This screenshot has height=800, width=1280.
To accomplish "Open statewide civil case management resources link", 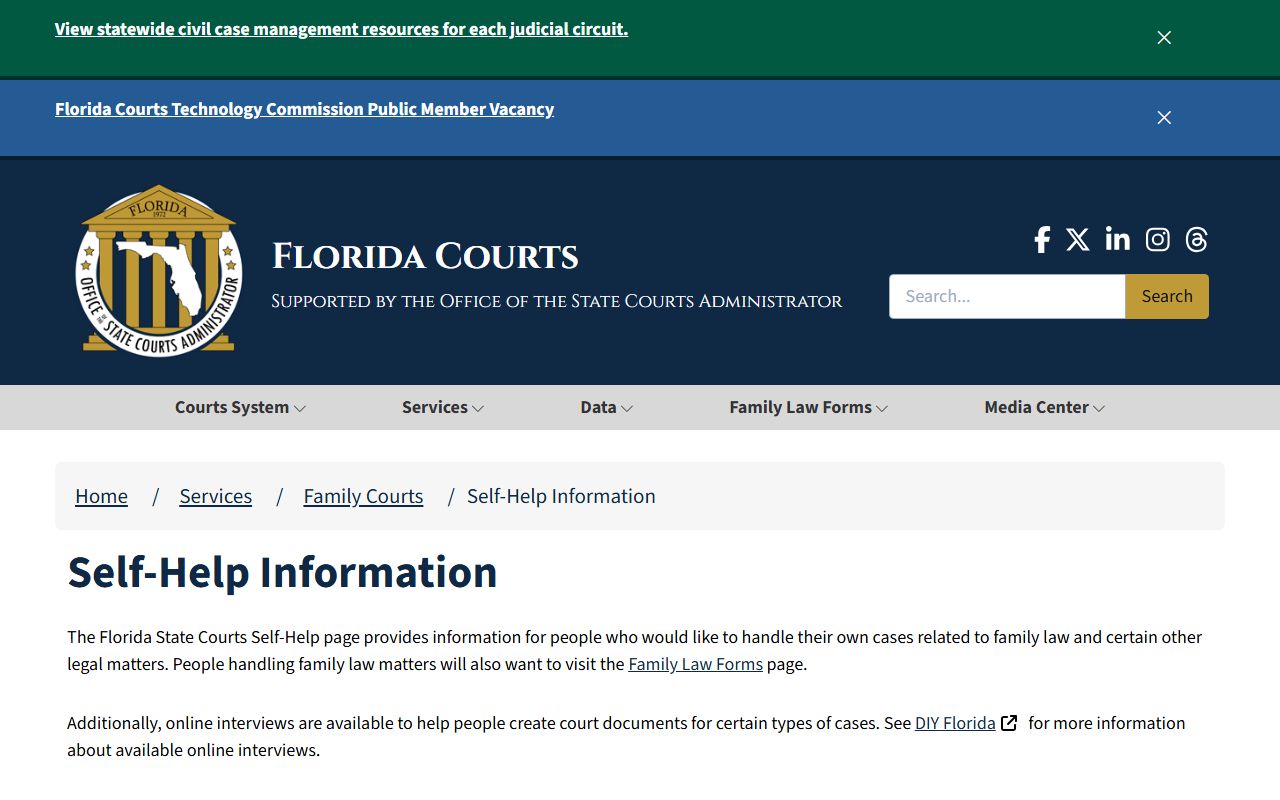I will 341,29.
